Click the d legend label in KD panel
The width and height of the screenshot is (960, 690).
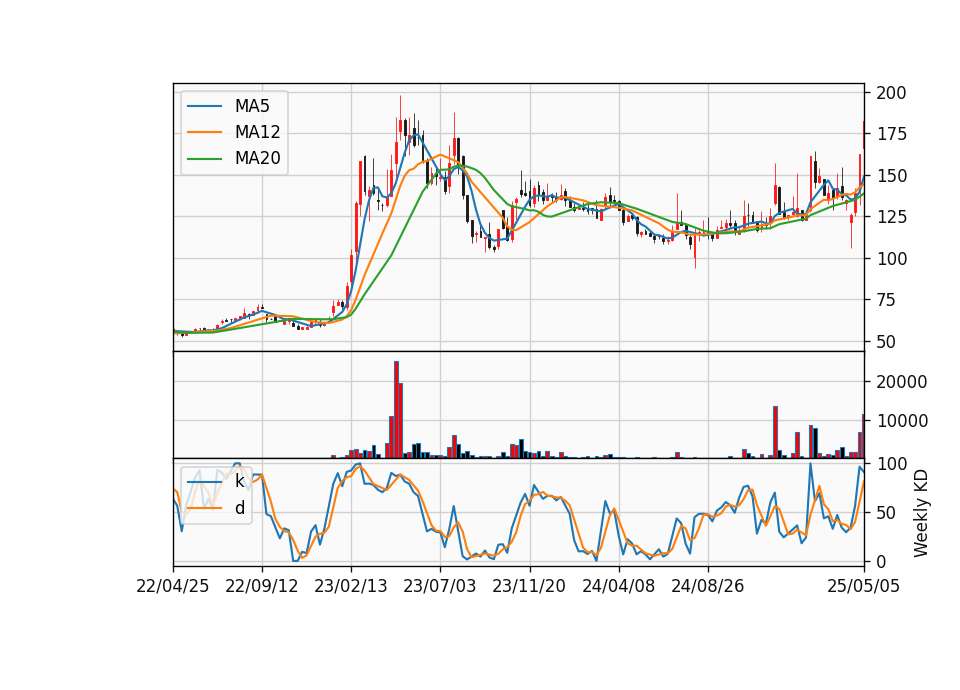239,508
